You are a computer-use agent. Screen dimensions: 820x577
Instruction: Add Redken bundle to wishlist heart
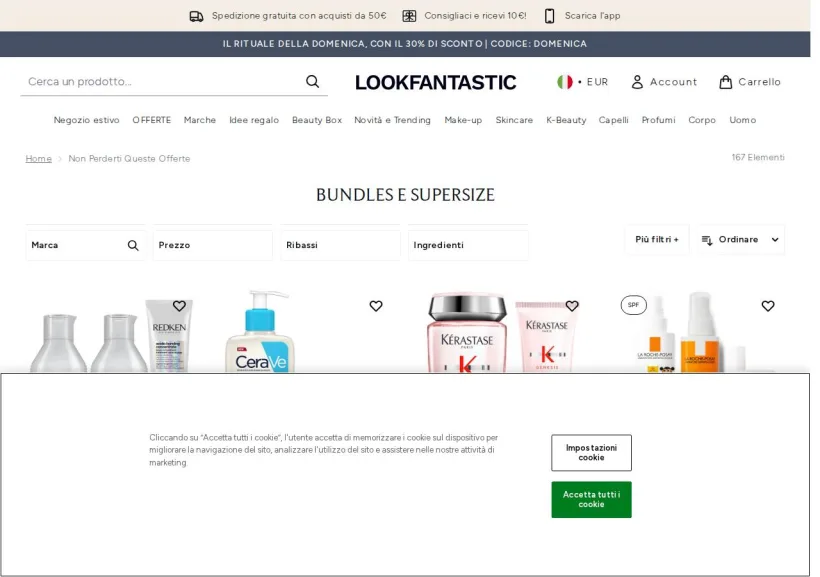(x=179, y=306)
